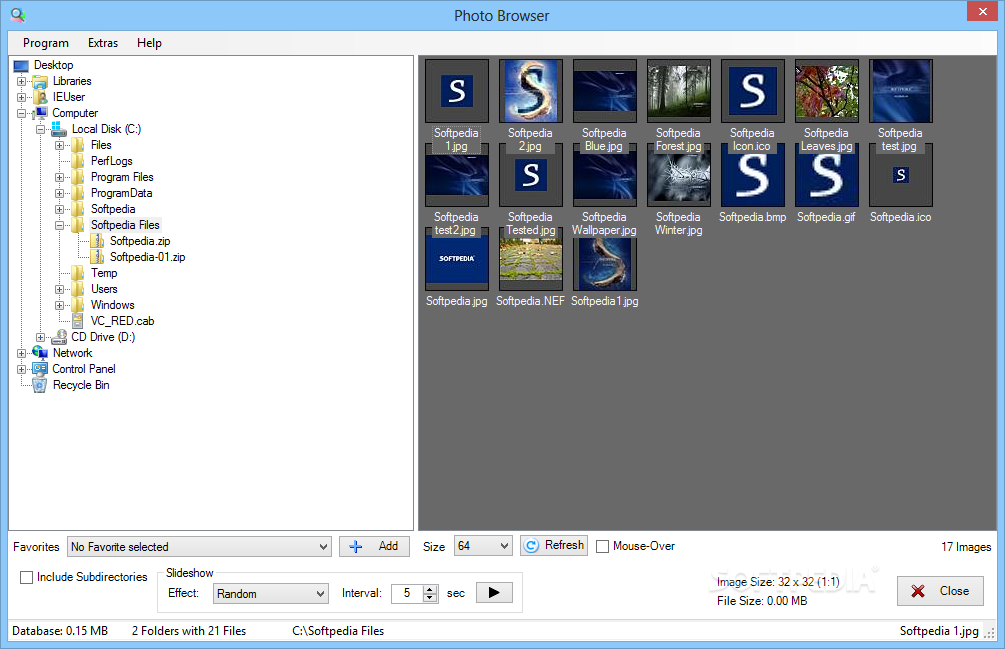Screen dimensions: 1005x649
Task: Click the Close button with red X
Action: click(940, 591)
